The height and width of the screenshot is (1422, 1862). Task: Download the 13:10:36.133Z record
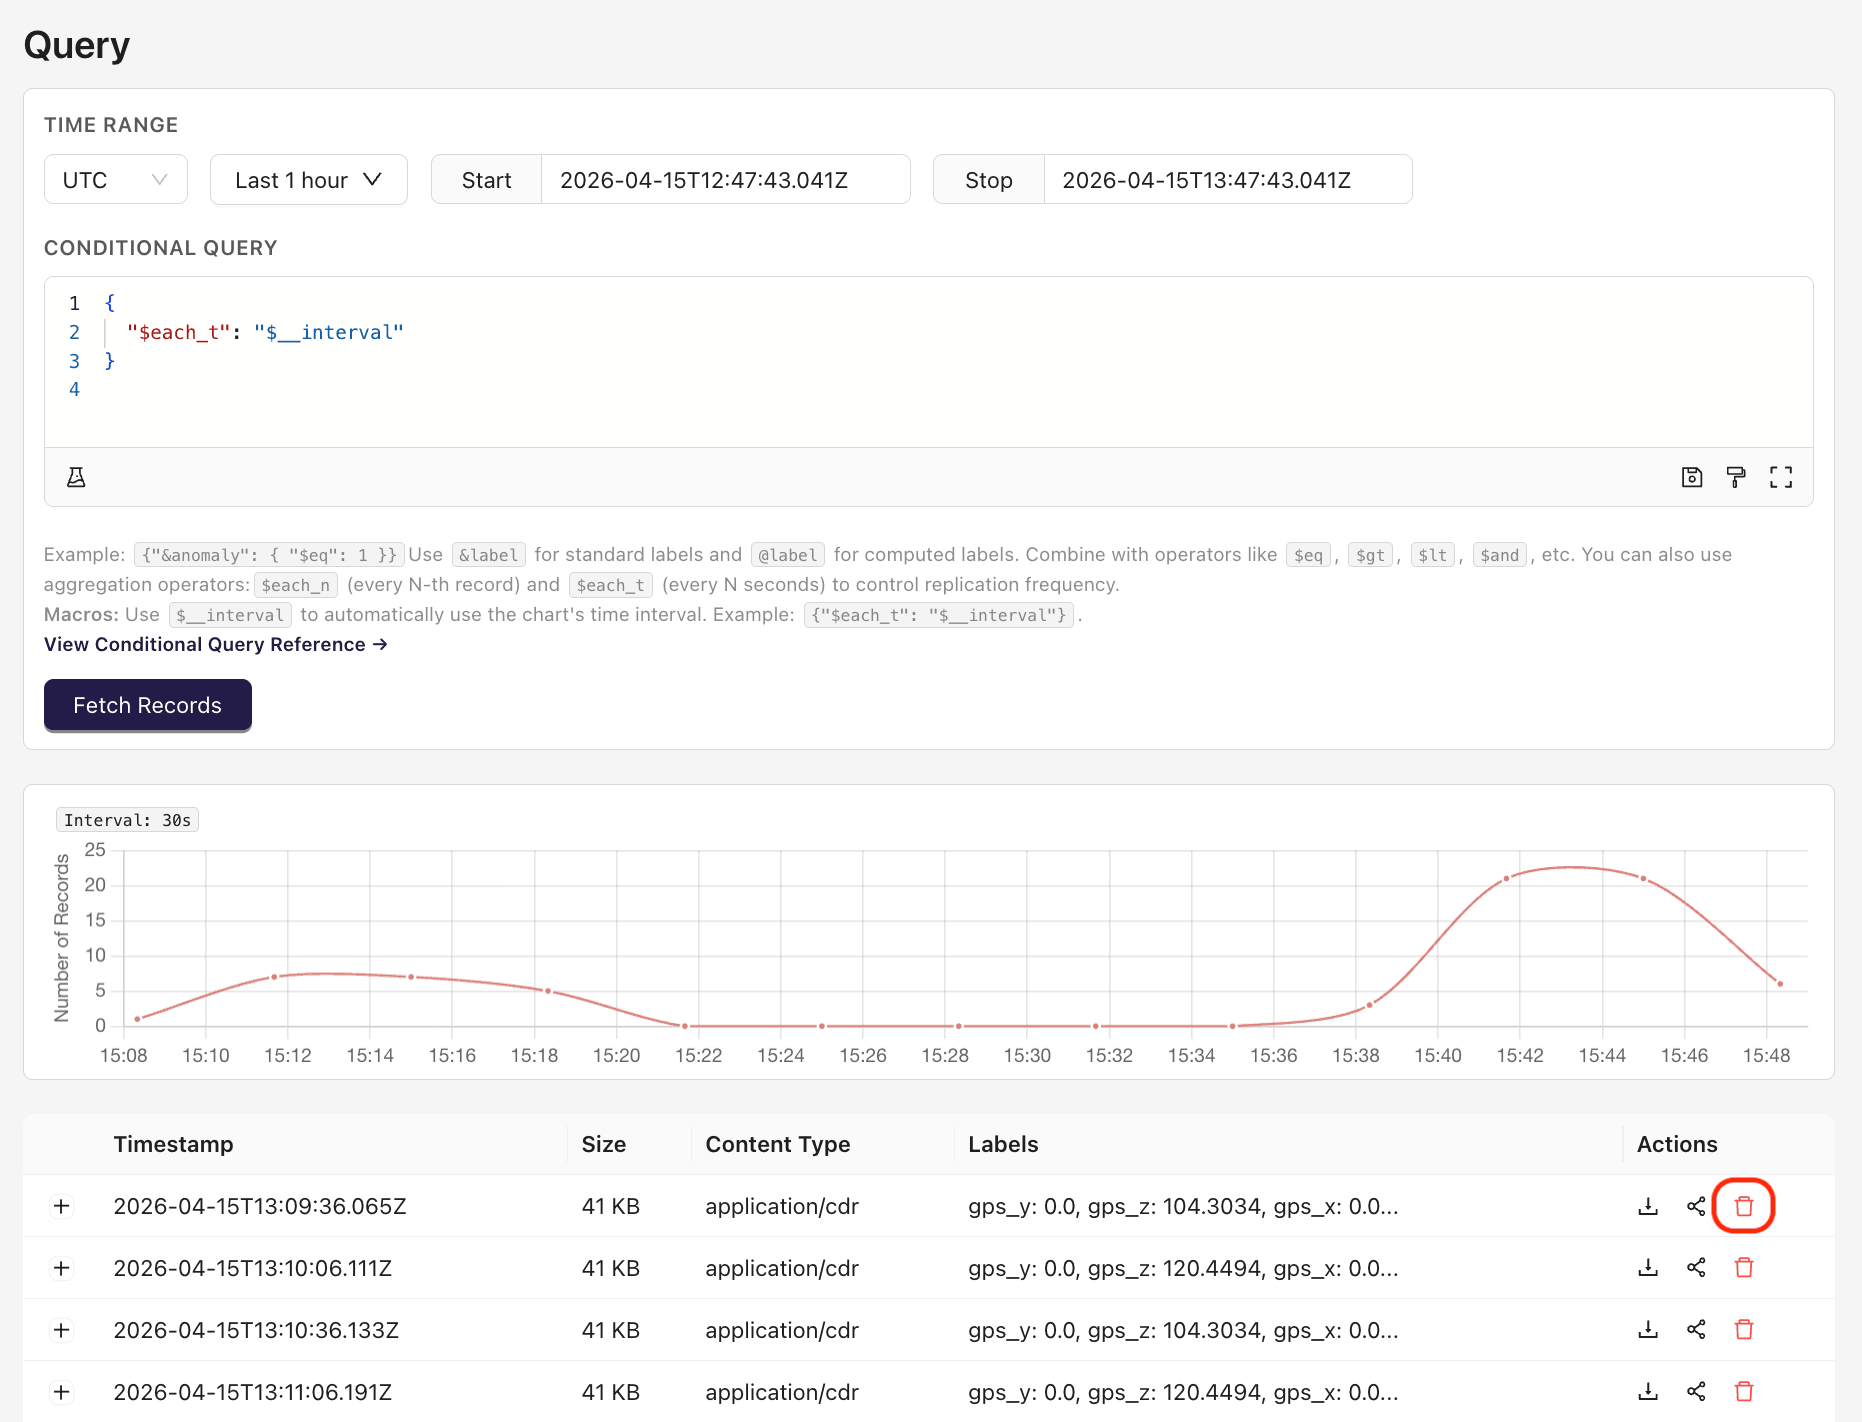[x=1648, y=1330]
